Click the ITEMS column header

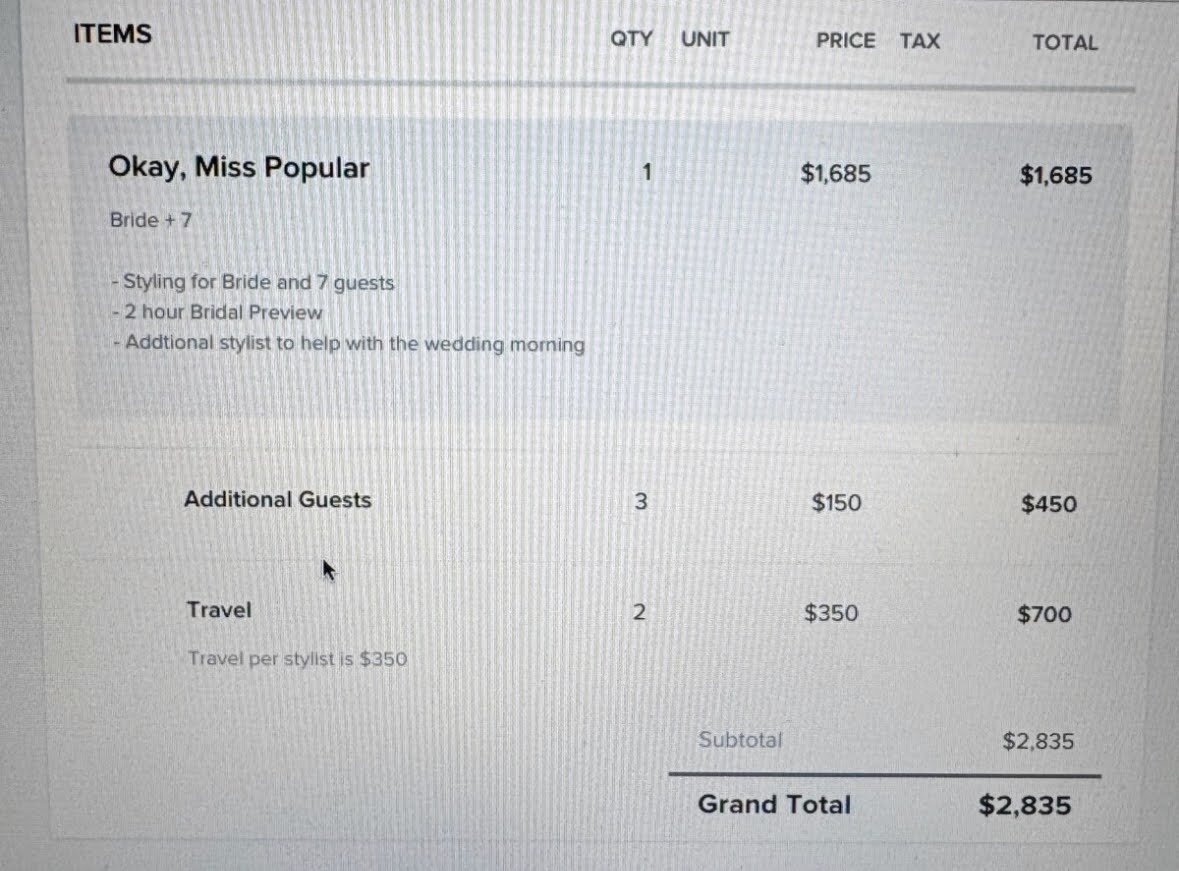(x=113, y=34)
